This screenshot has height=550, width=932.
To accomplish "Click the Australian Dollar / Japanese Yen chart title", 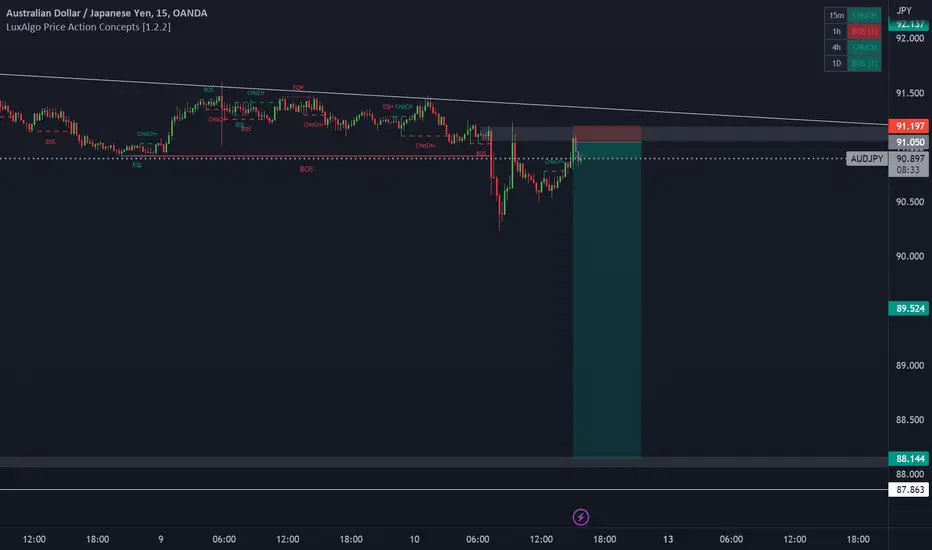I will click(106, 12).
